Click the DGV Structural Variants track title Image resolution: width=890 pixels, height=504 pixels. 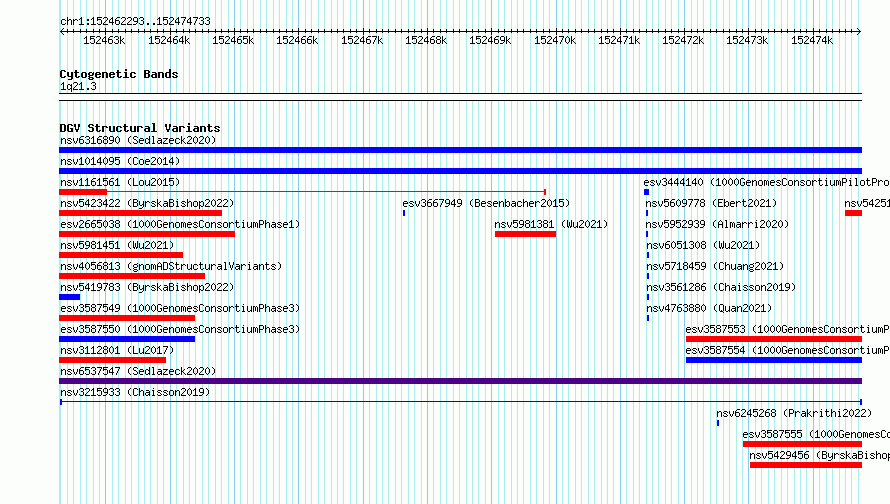pyautogui.click(x=140, y=128)
